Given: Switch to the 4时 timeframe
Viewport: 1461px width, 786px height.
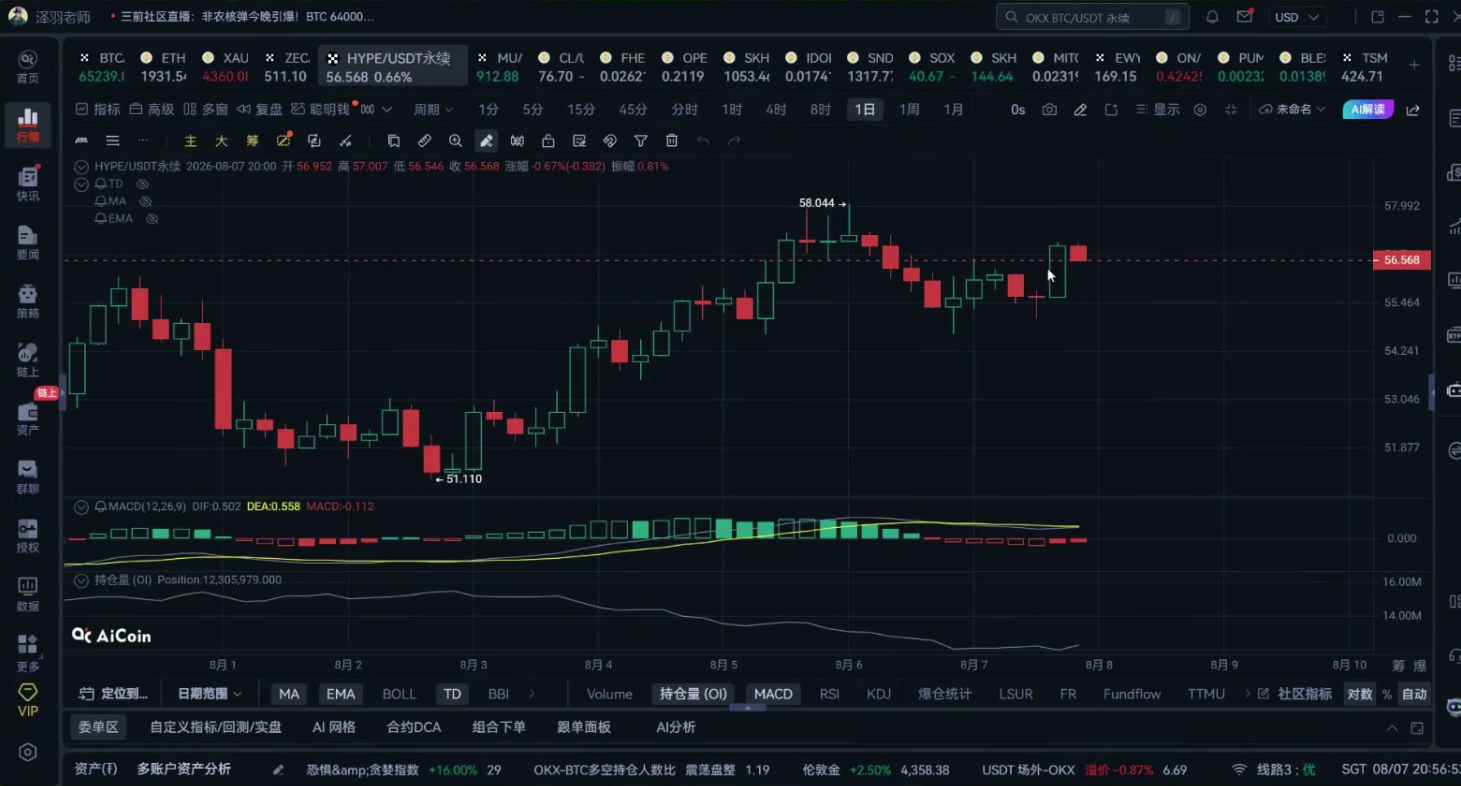Looking at the screenshot, I should coord(776,110).
